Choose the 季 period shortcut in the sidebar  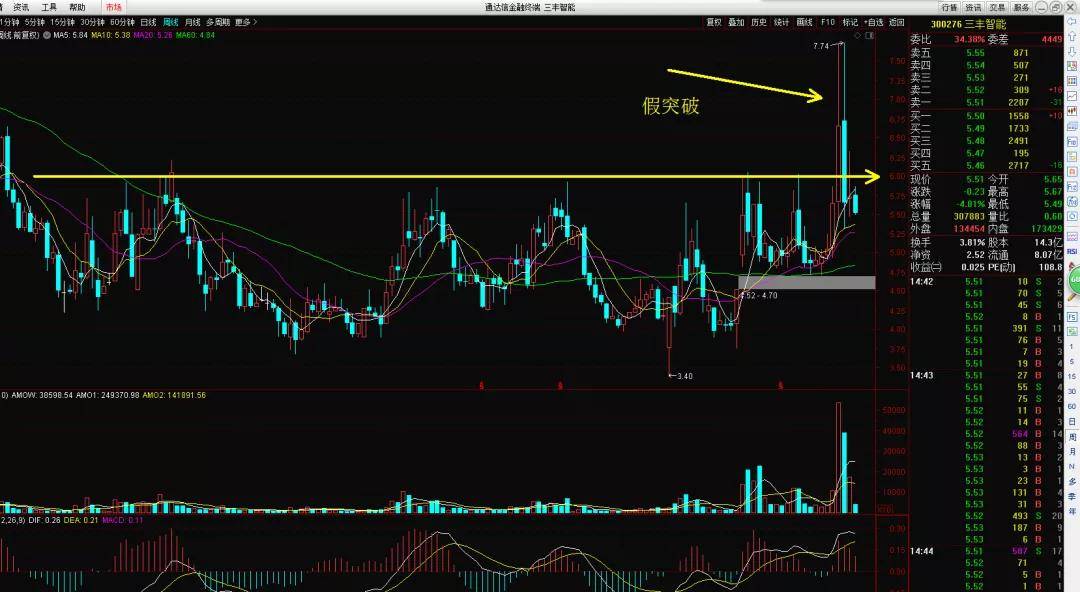(1072, 496)
